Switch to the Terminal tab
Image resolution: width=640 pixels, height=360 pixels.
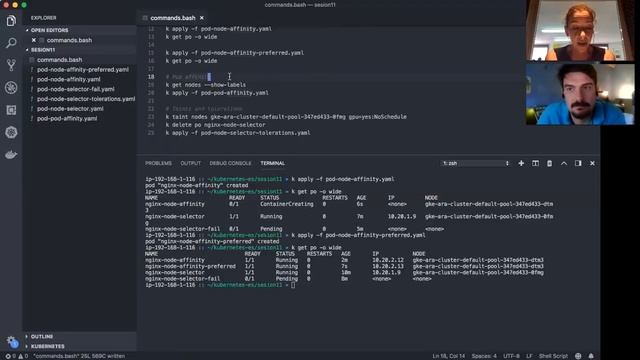pos(272,163)
